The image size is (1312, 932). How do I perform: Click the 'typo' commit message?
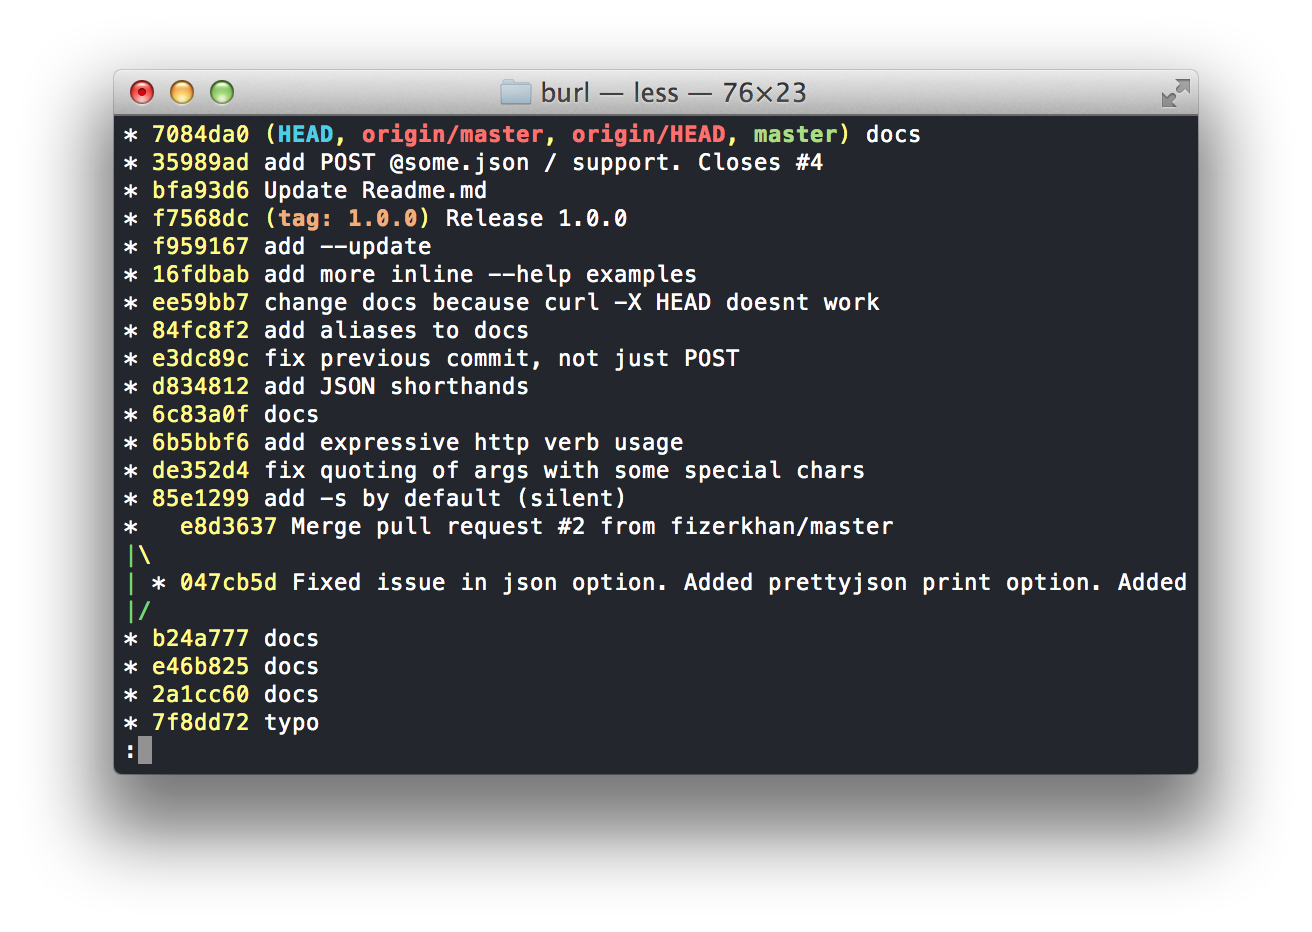point(292,722)
